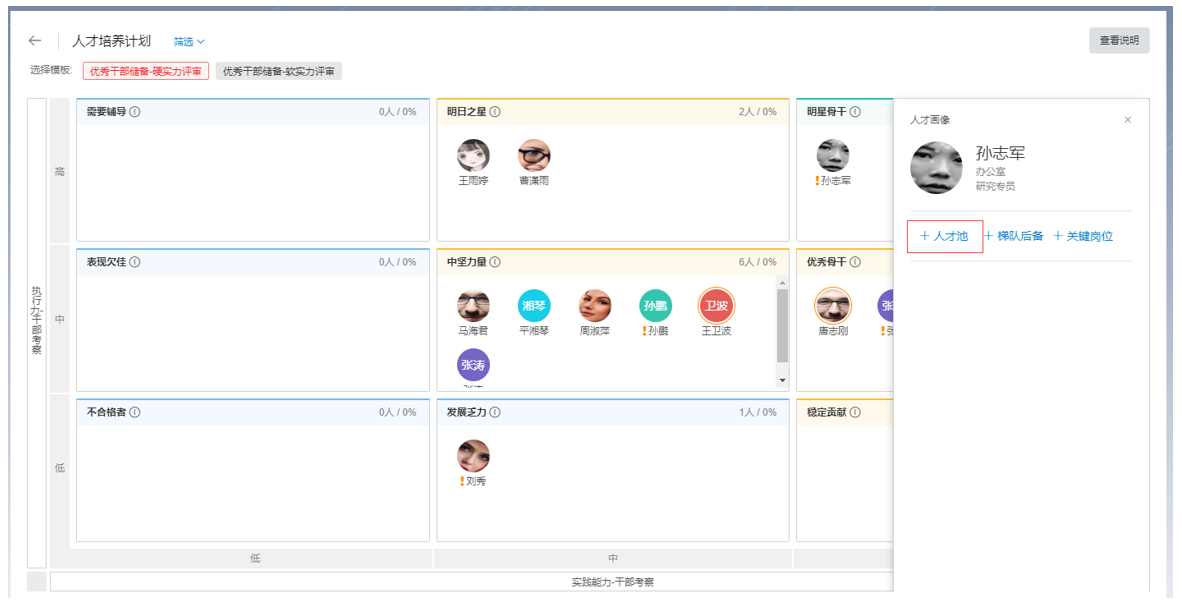Close the 人才画像 panel
1182x616 pixels.
(1128, 120)
